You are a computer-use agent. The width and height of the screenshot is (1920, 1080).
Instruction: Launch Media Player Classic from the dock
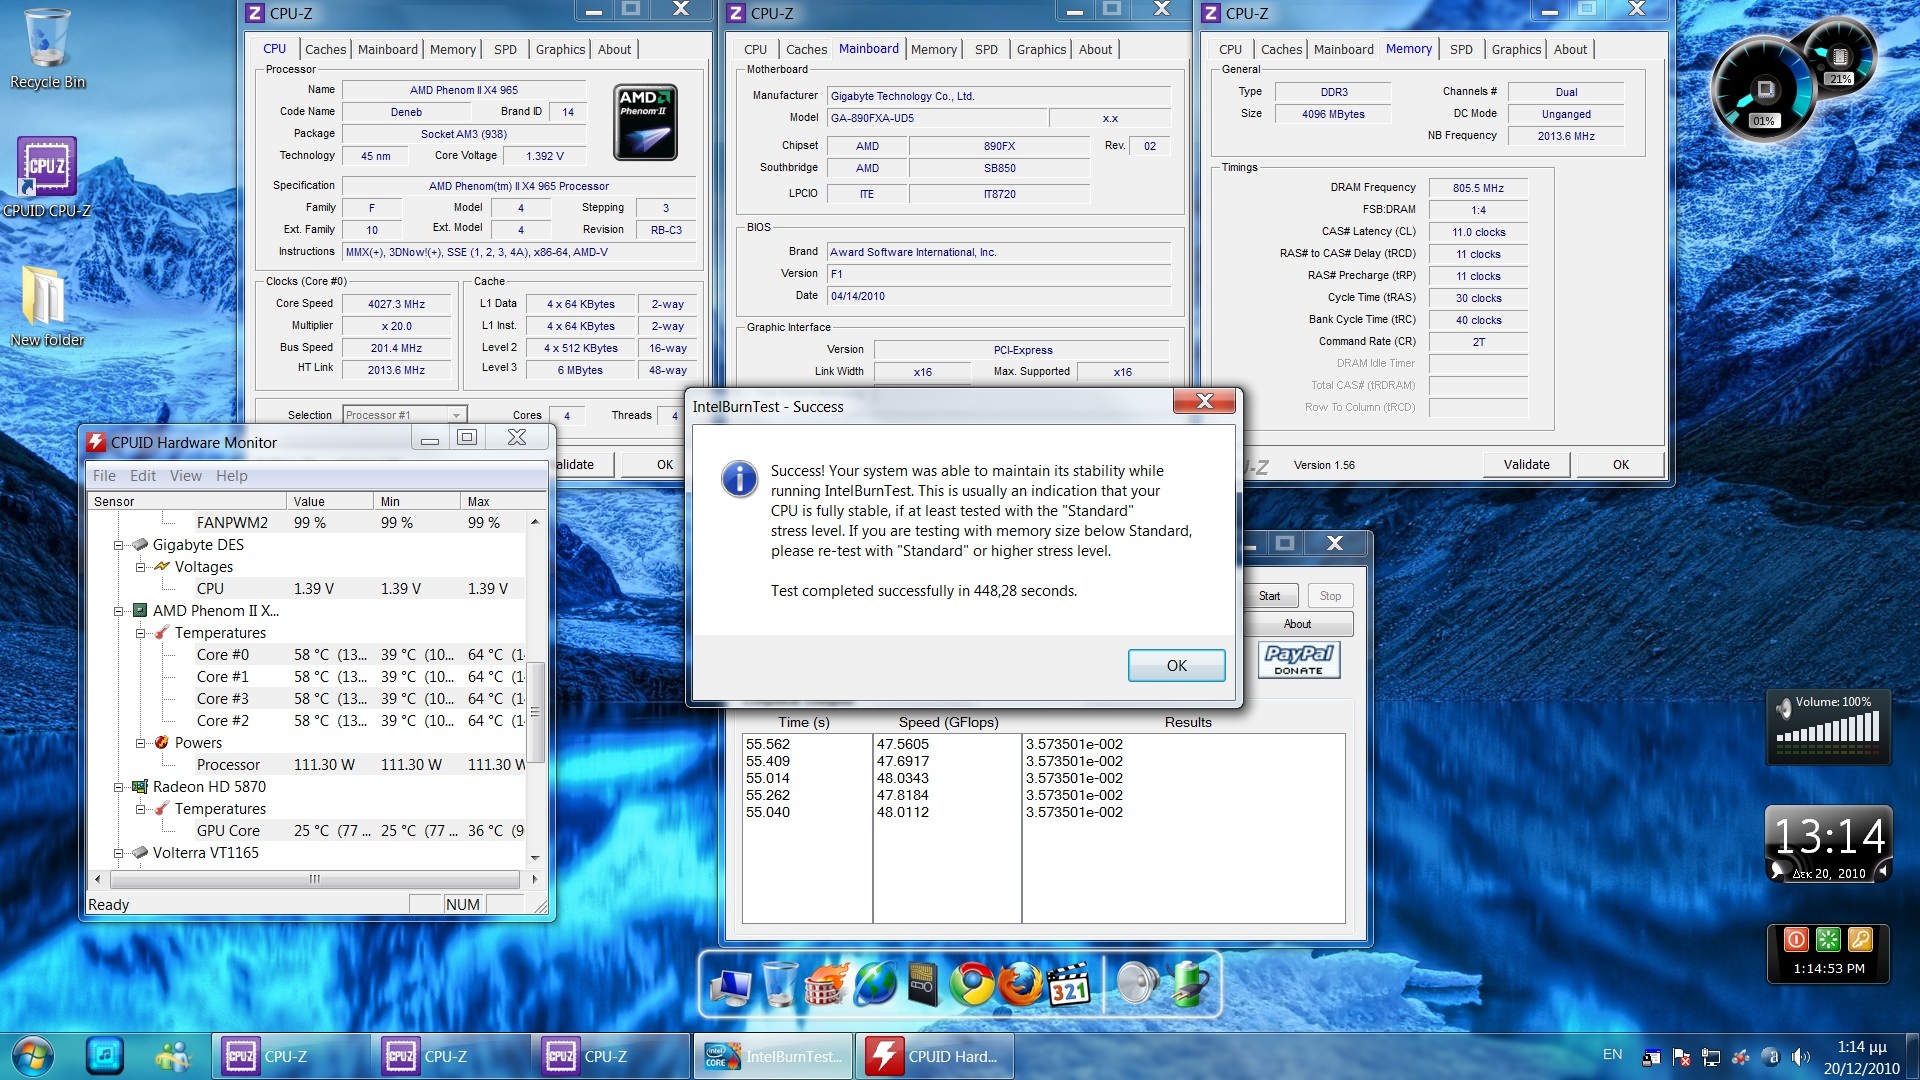[1068, 984]
